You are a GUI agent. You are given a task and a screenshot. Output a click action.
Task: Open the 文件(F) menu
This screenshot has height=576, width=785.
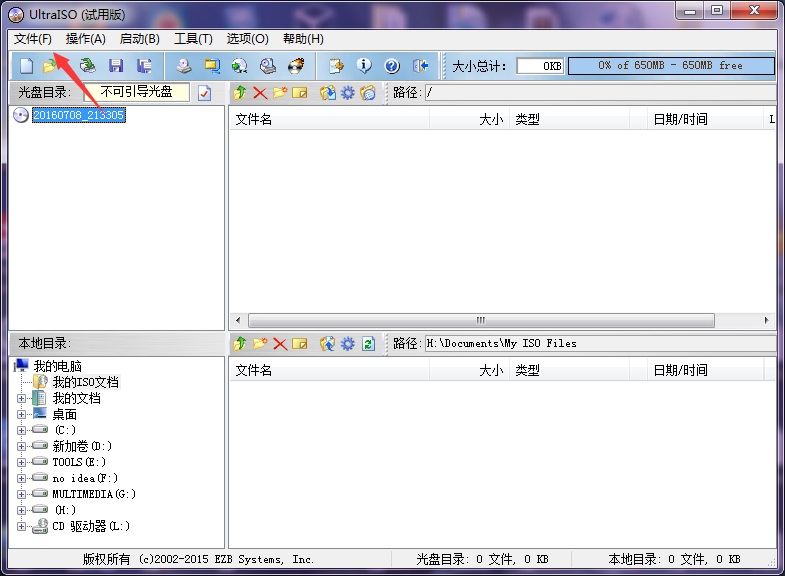[x=33, y=39]
